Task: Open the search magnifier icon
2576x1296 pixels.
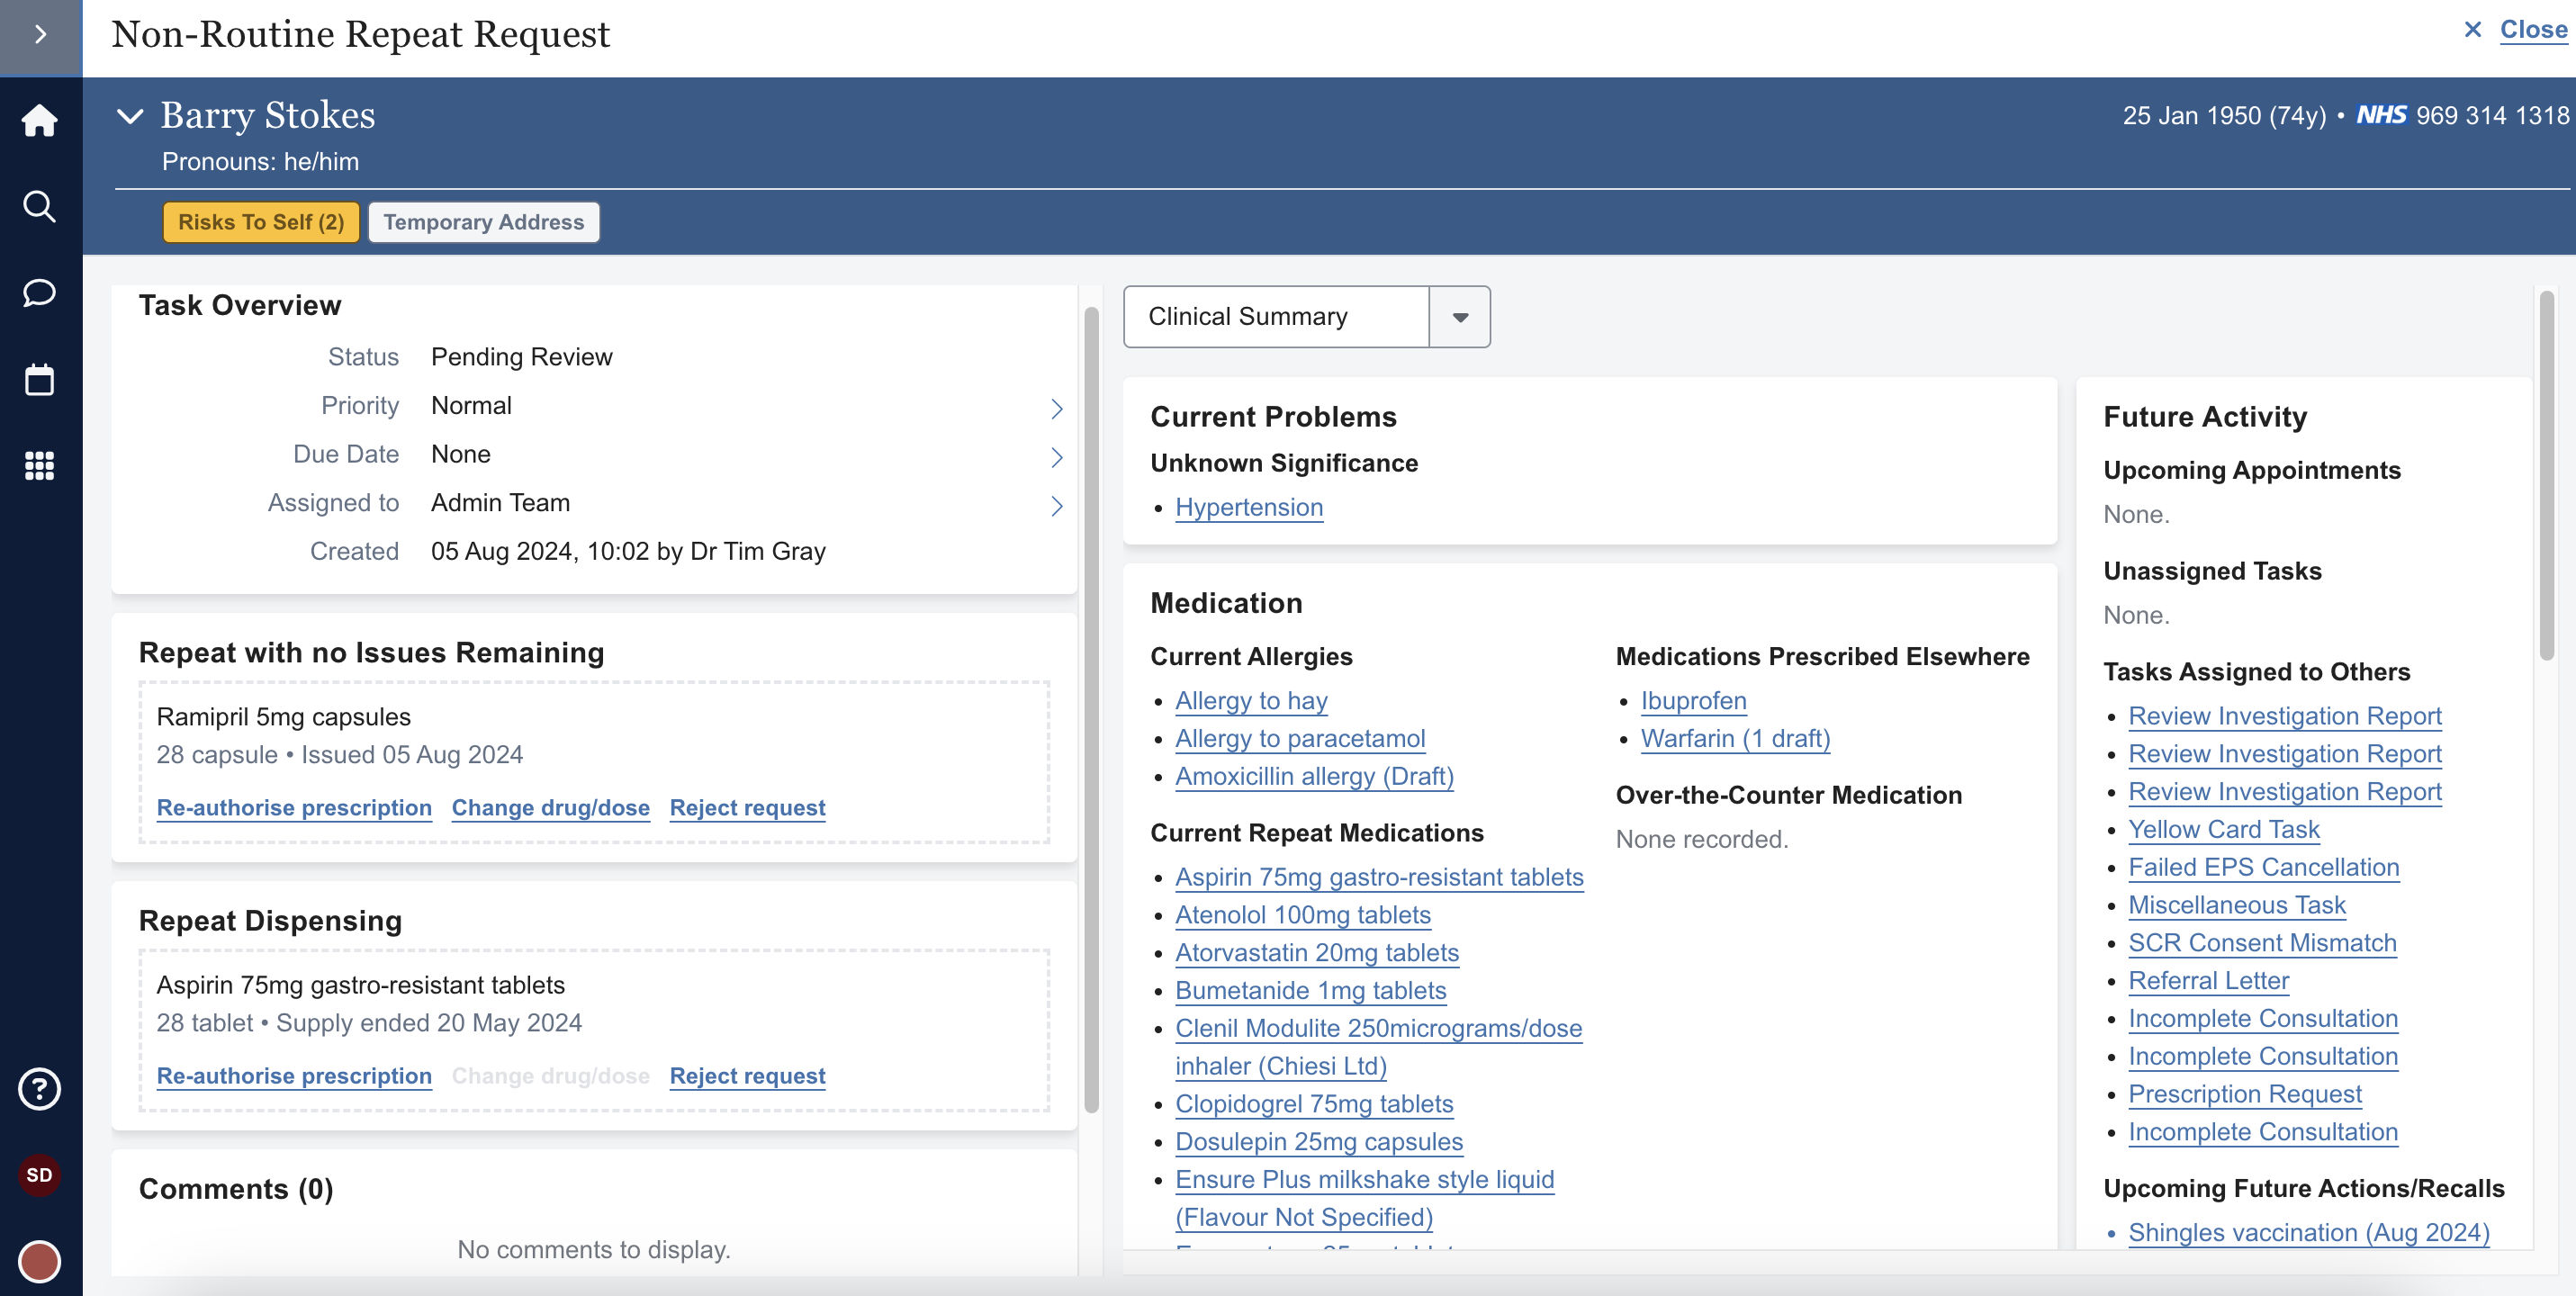Action: (x=40, y=206)
